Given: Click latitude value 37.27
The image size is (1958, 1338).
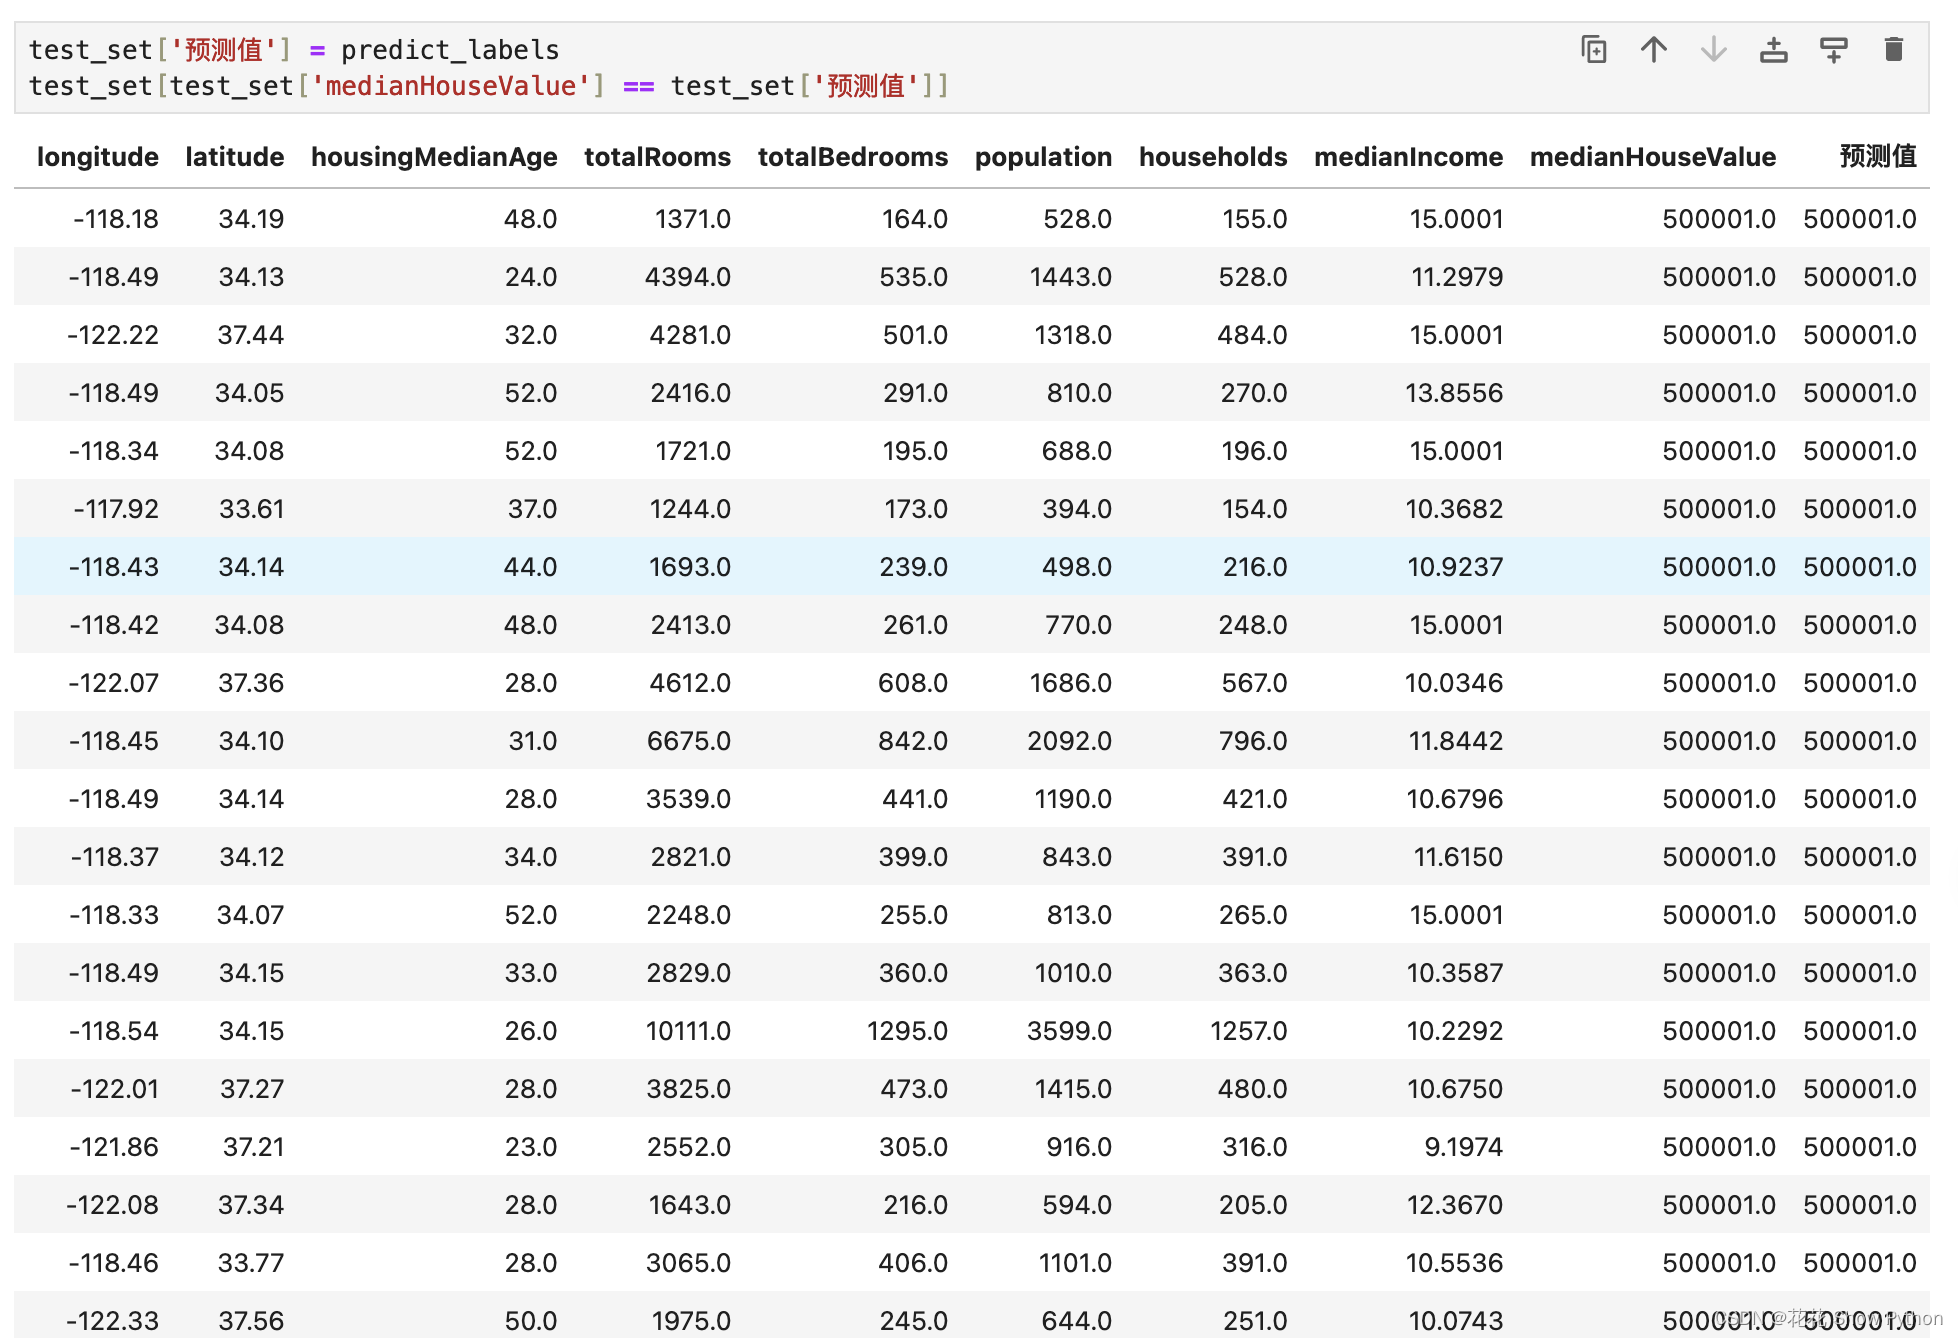Looking at the screenshot, I should pos(252,1089).
